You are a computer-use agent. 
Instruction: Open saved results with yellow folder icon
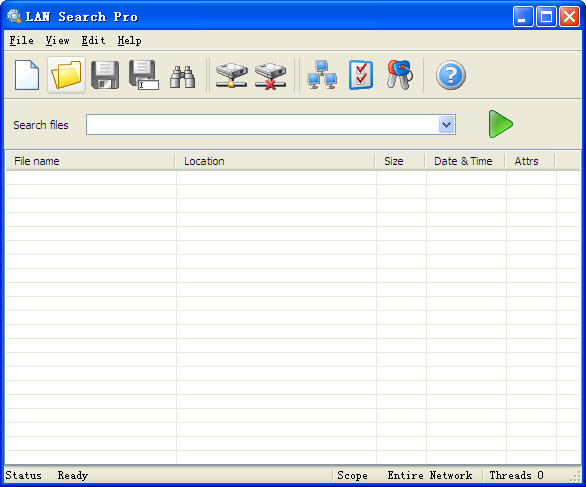tap(66, 75)
